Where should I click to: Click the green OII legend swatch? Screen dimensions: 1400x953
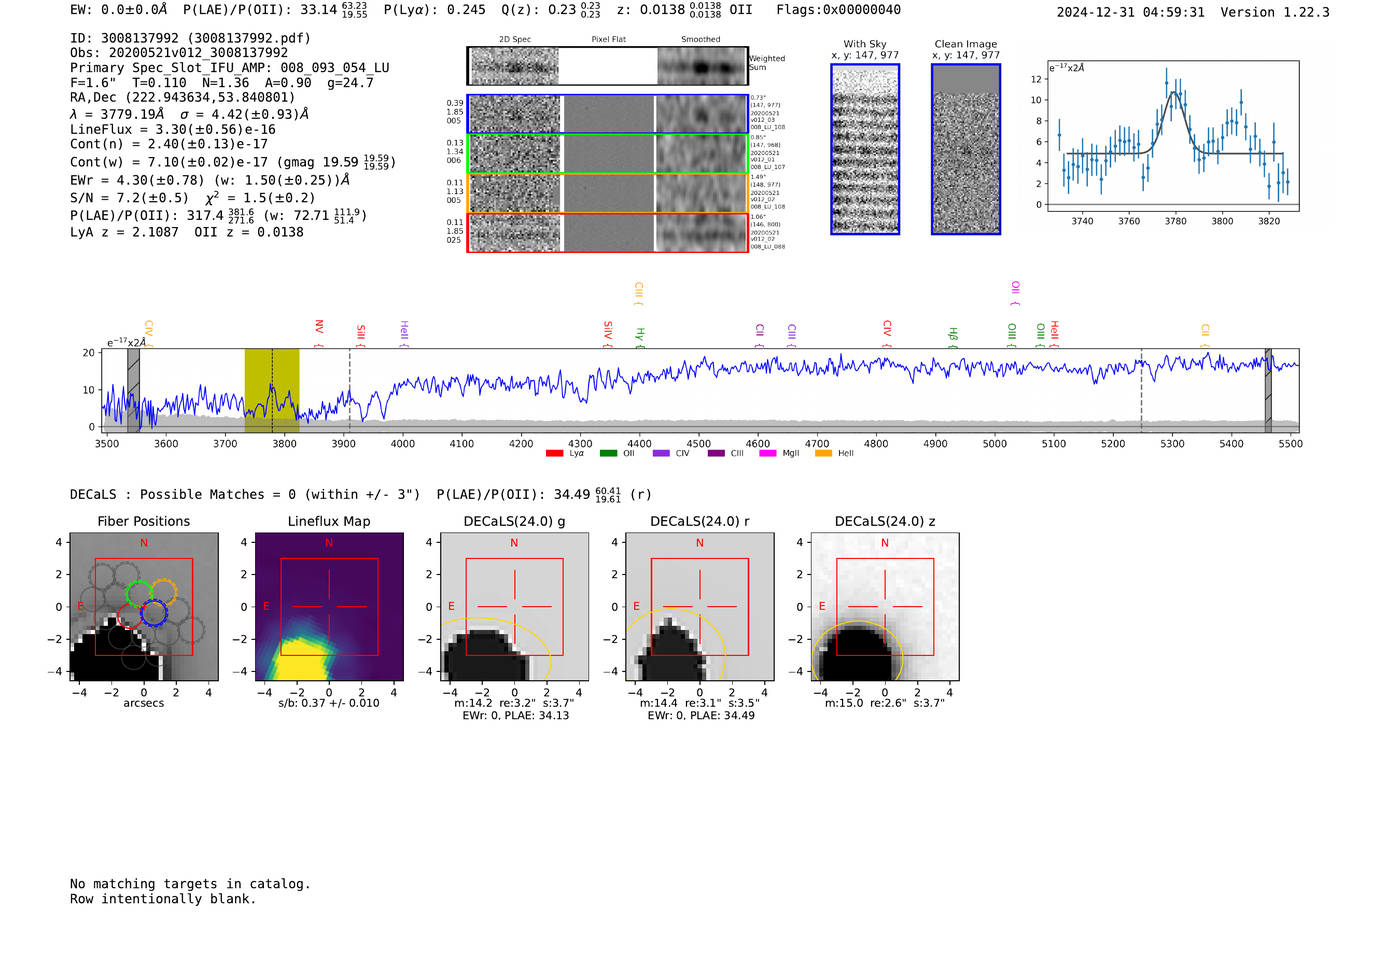coord(608,454)
